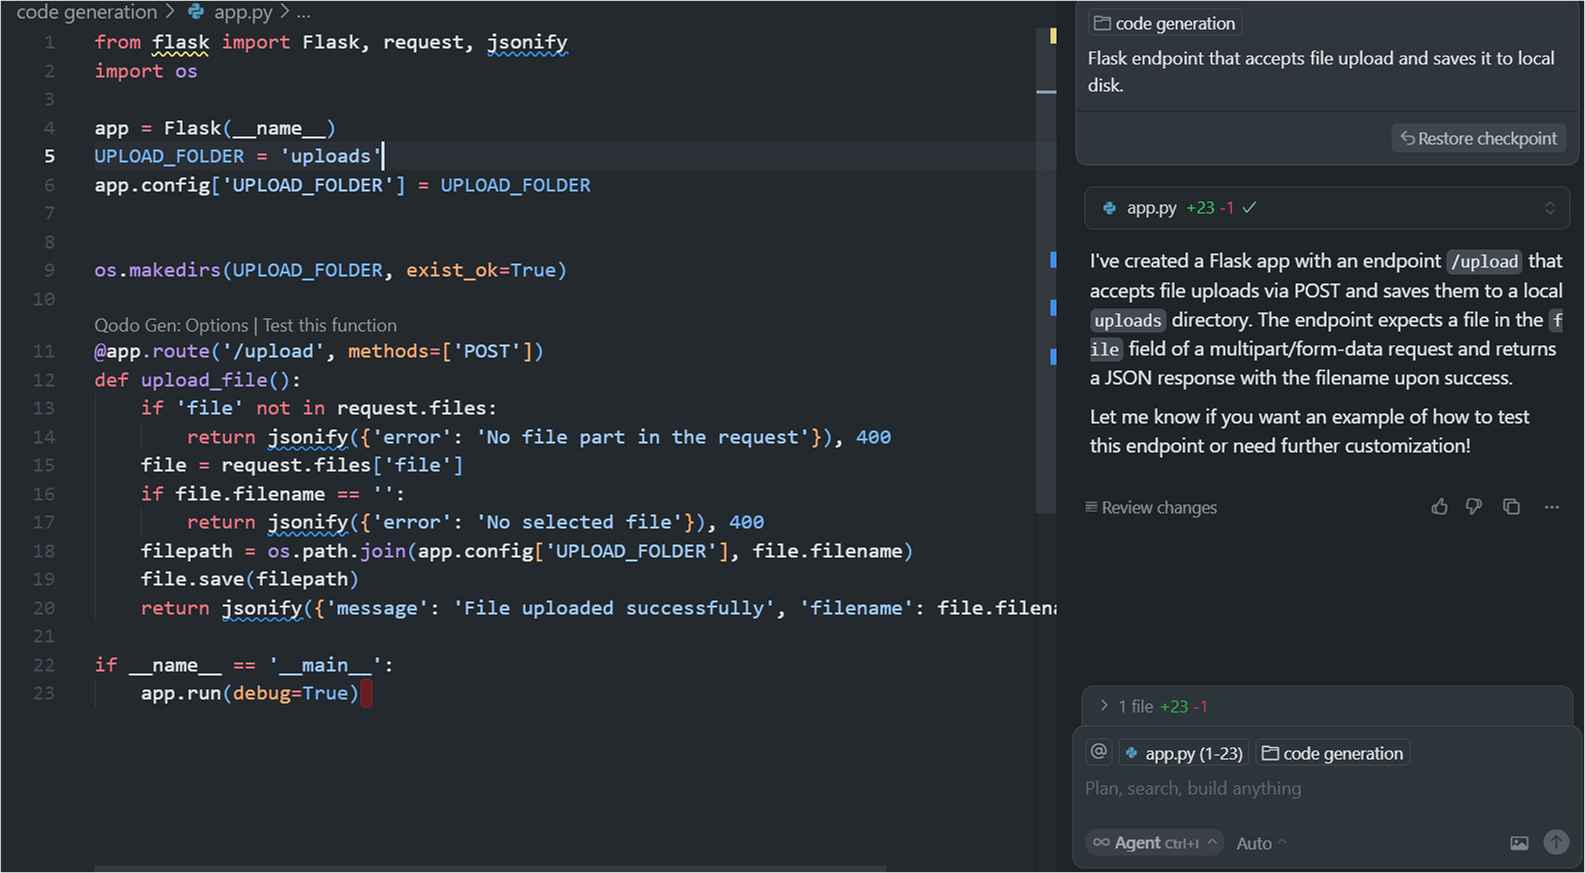
Task: Click the Review changes link
Action: (x=1151, y=508)
